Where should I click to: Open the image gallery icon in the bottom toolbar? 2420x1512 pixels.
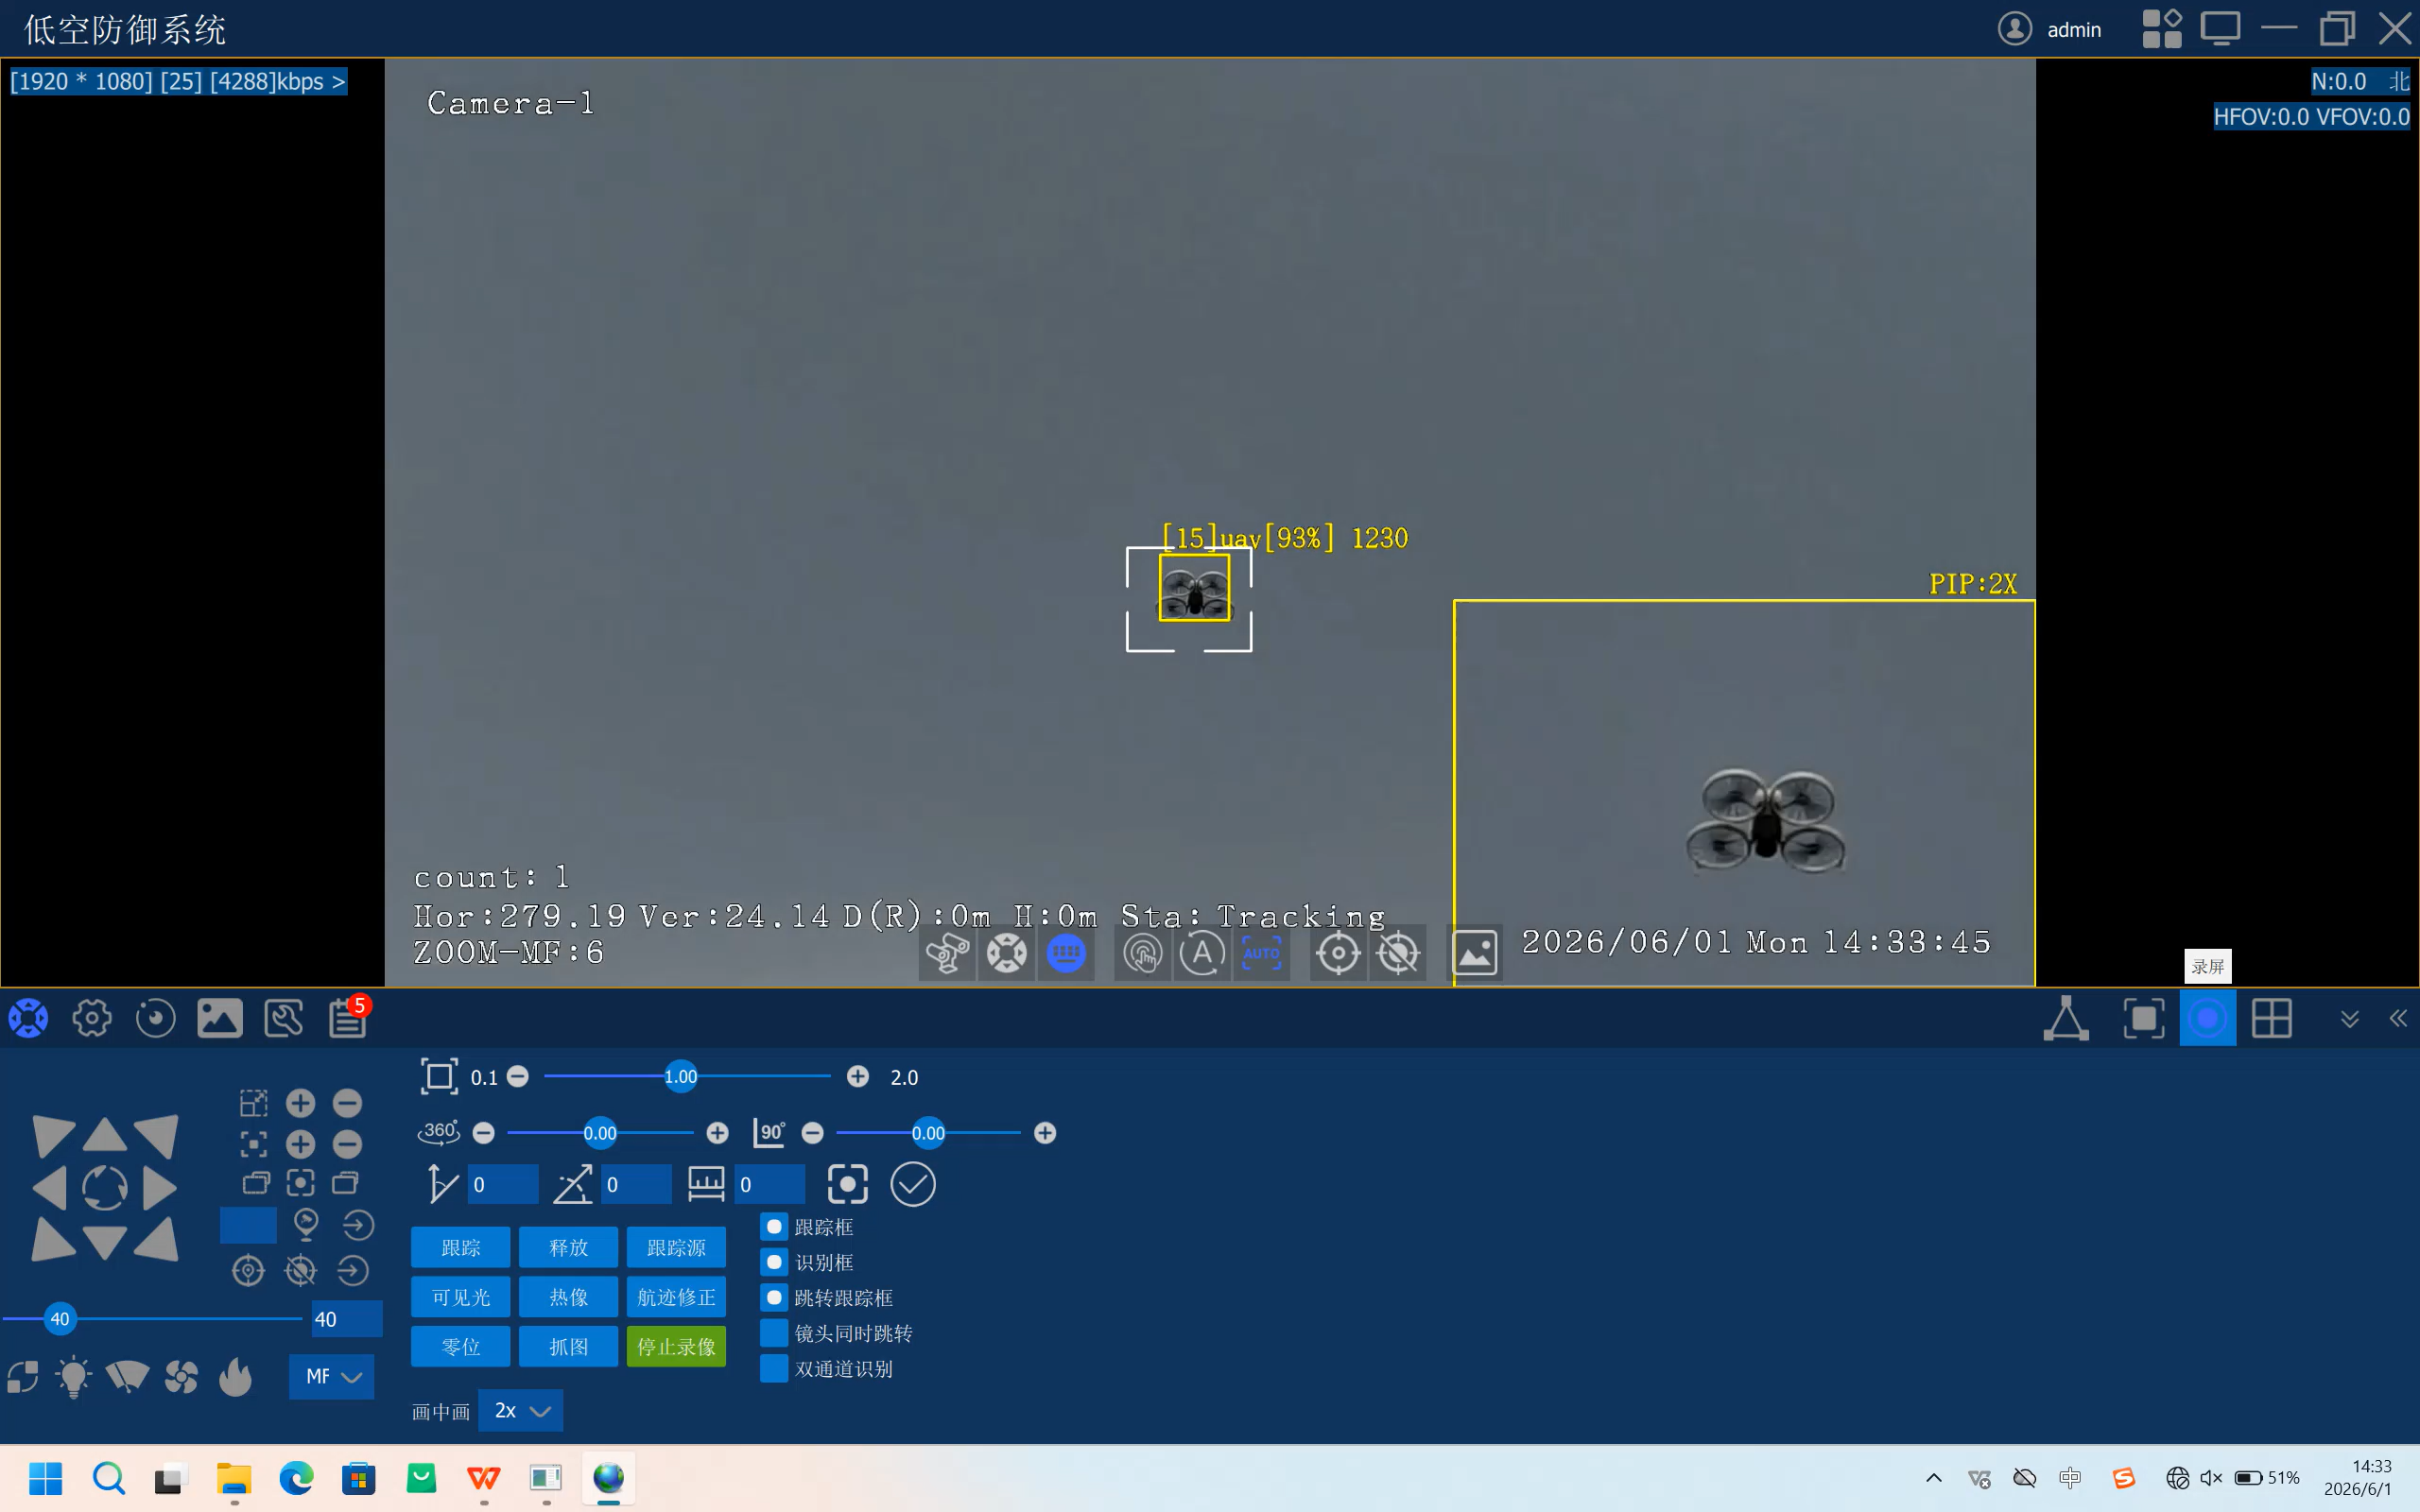coord(219,1018)
